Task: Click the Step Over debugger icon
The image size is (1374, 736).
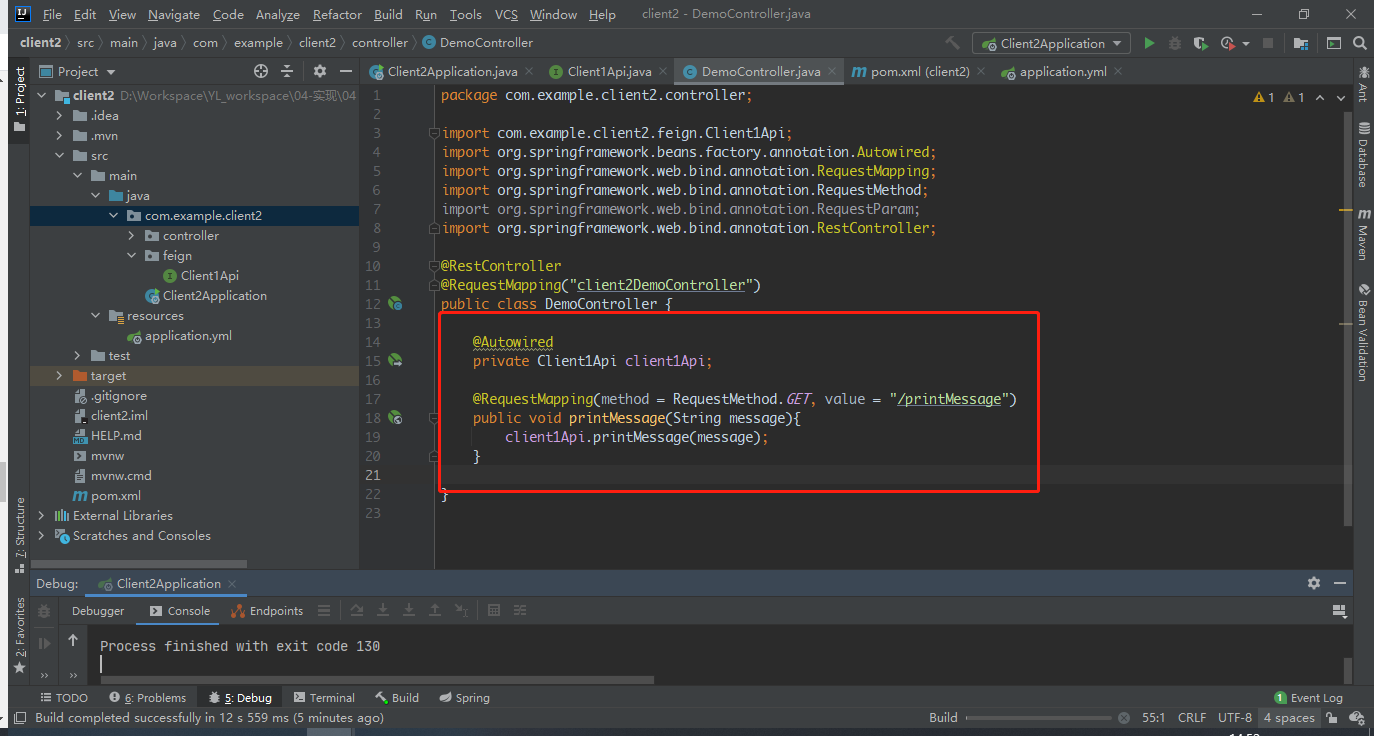Action: tap(357, 610)
